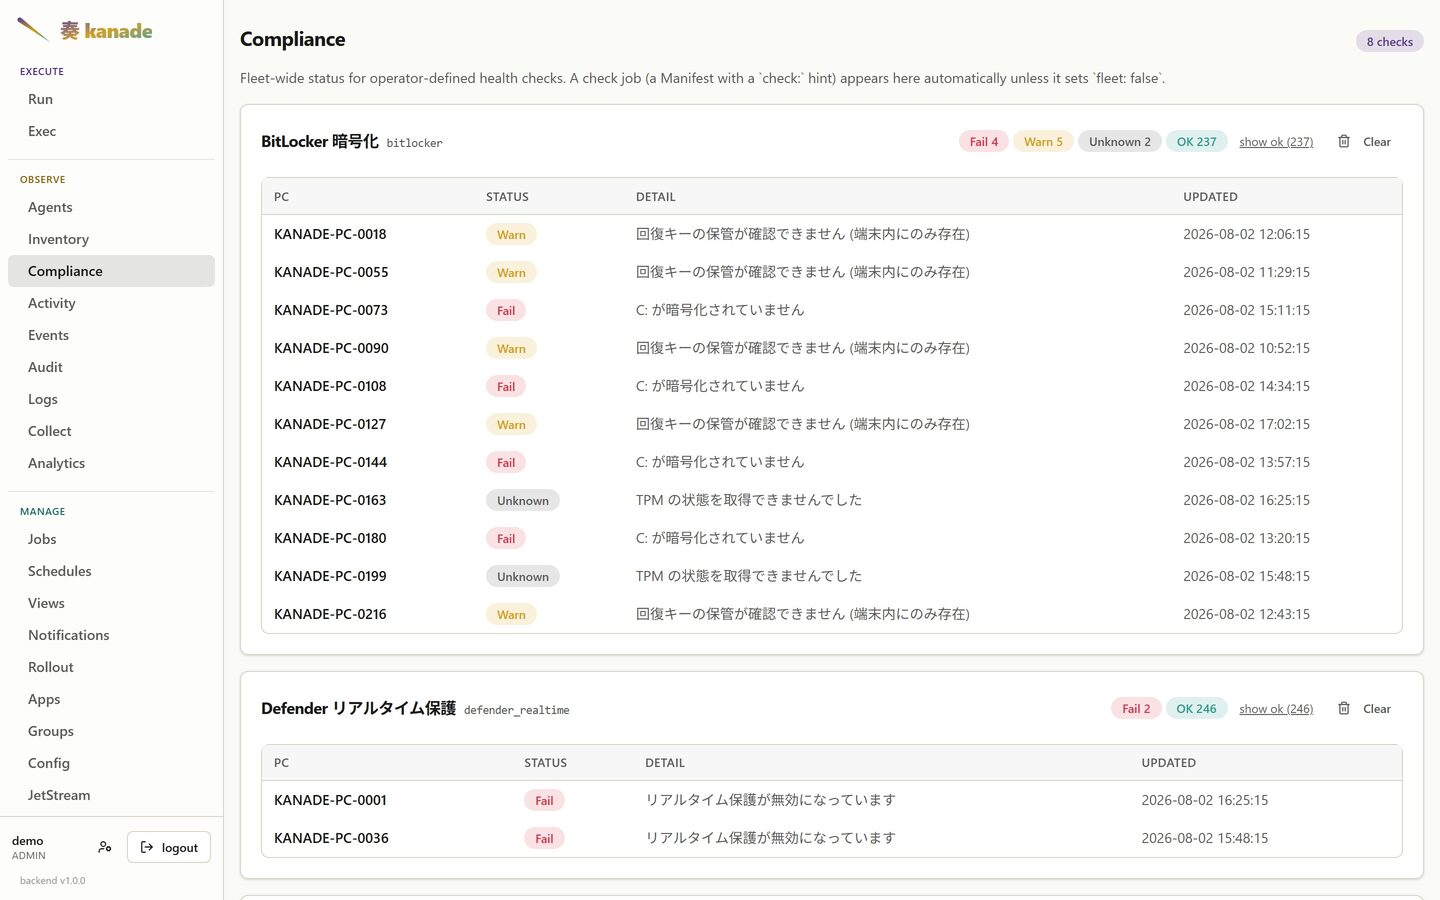Select Compliance in the sidebar
This screenshot has width=1440, height=900.
111,271
